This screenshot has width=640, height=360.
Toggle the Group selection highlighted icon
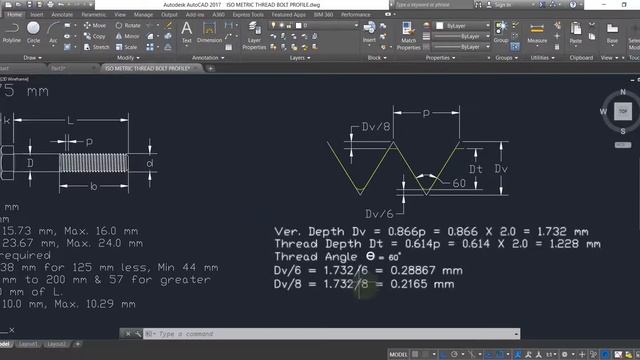coord(515,47)
